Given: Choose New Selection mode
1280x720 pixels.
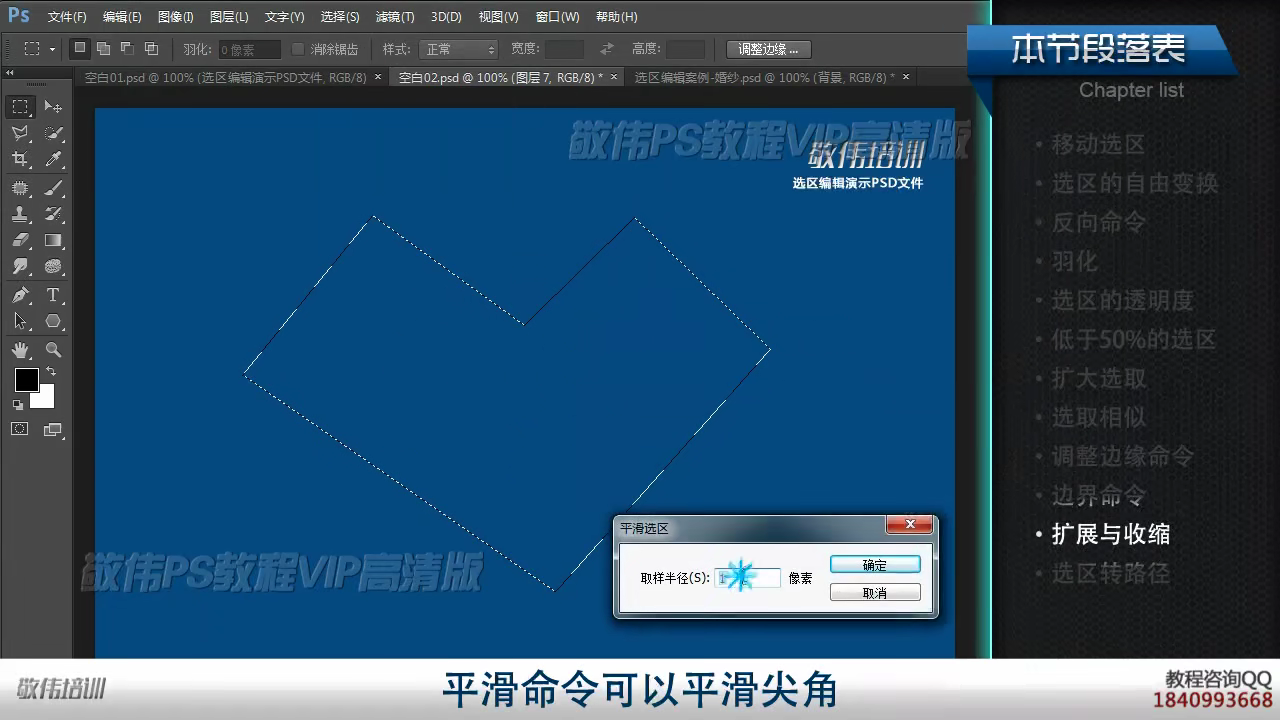Looking at the screenshot, I should click(x=80, y=48).
